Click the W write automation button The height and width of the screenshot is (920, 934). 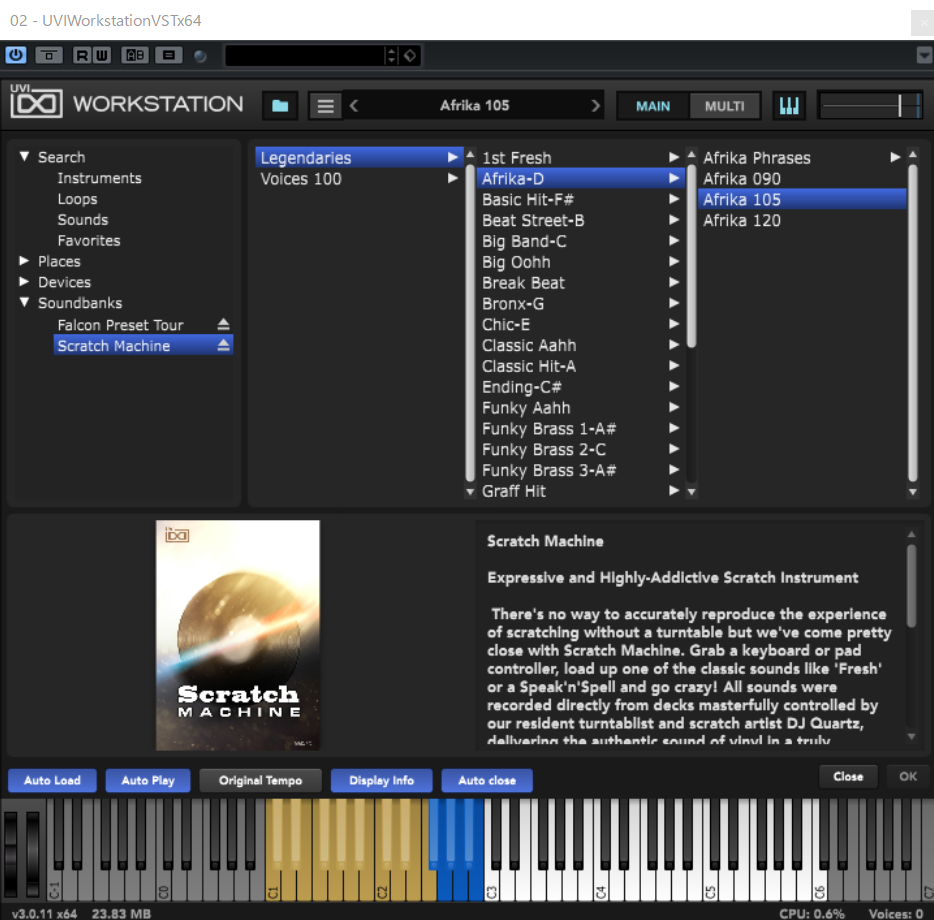[102, 55]
